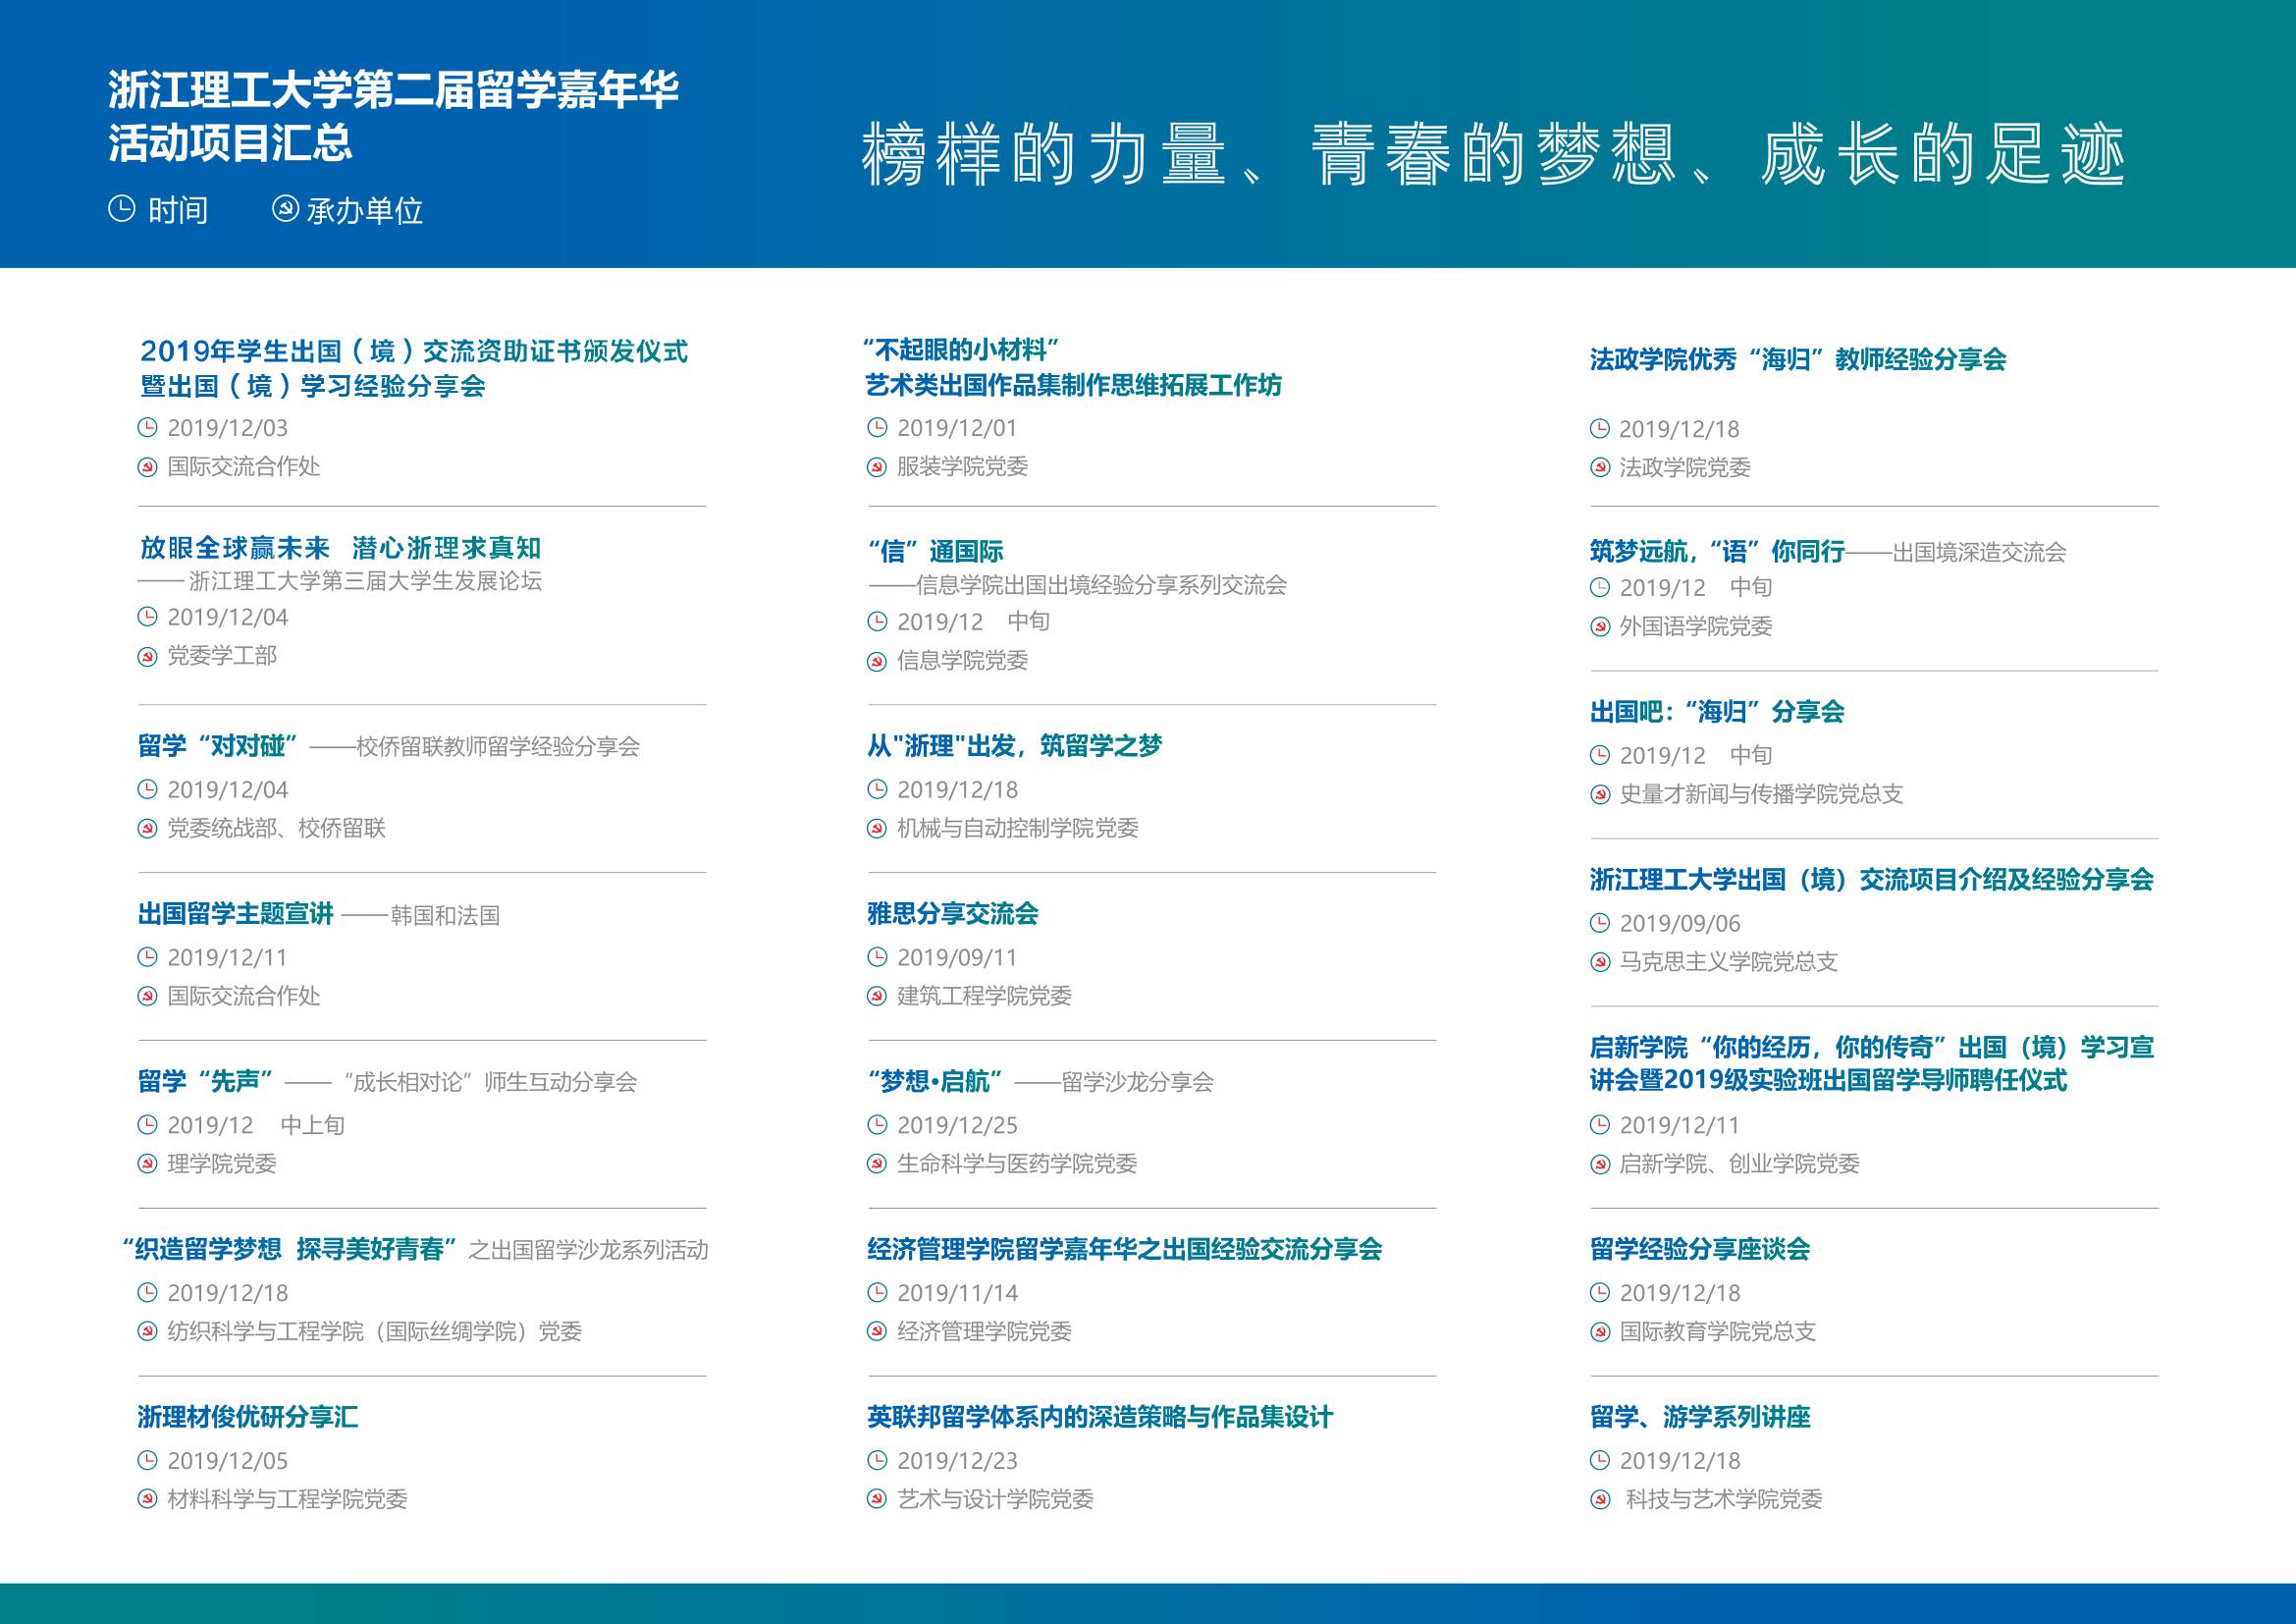Click the clock icon beside 时间 legend
This screenshot has width=2296, height=1624.
[x=121, y=209]
